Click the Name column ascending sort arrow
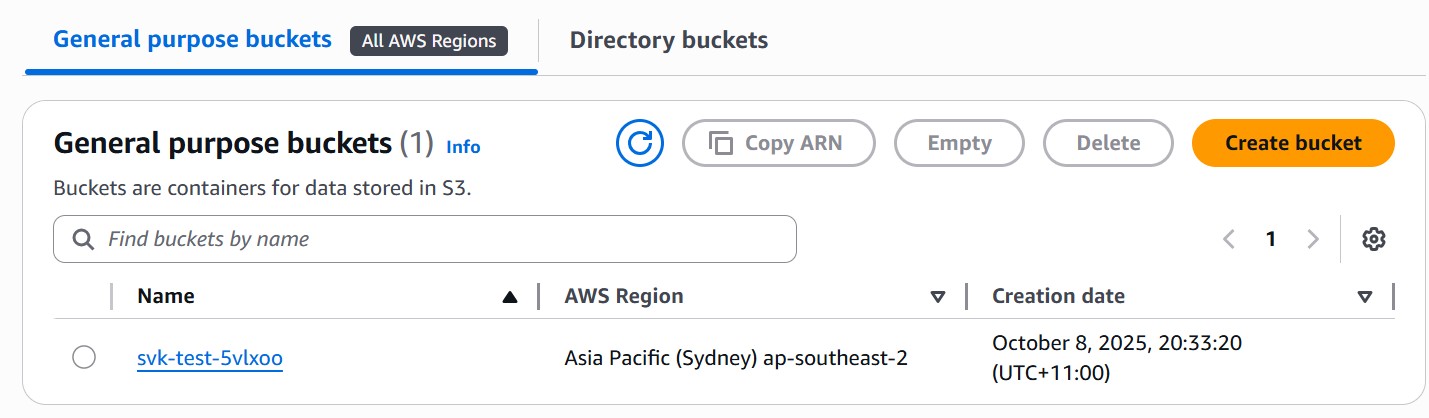1429x418 pixels. (510, 296)
